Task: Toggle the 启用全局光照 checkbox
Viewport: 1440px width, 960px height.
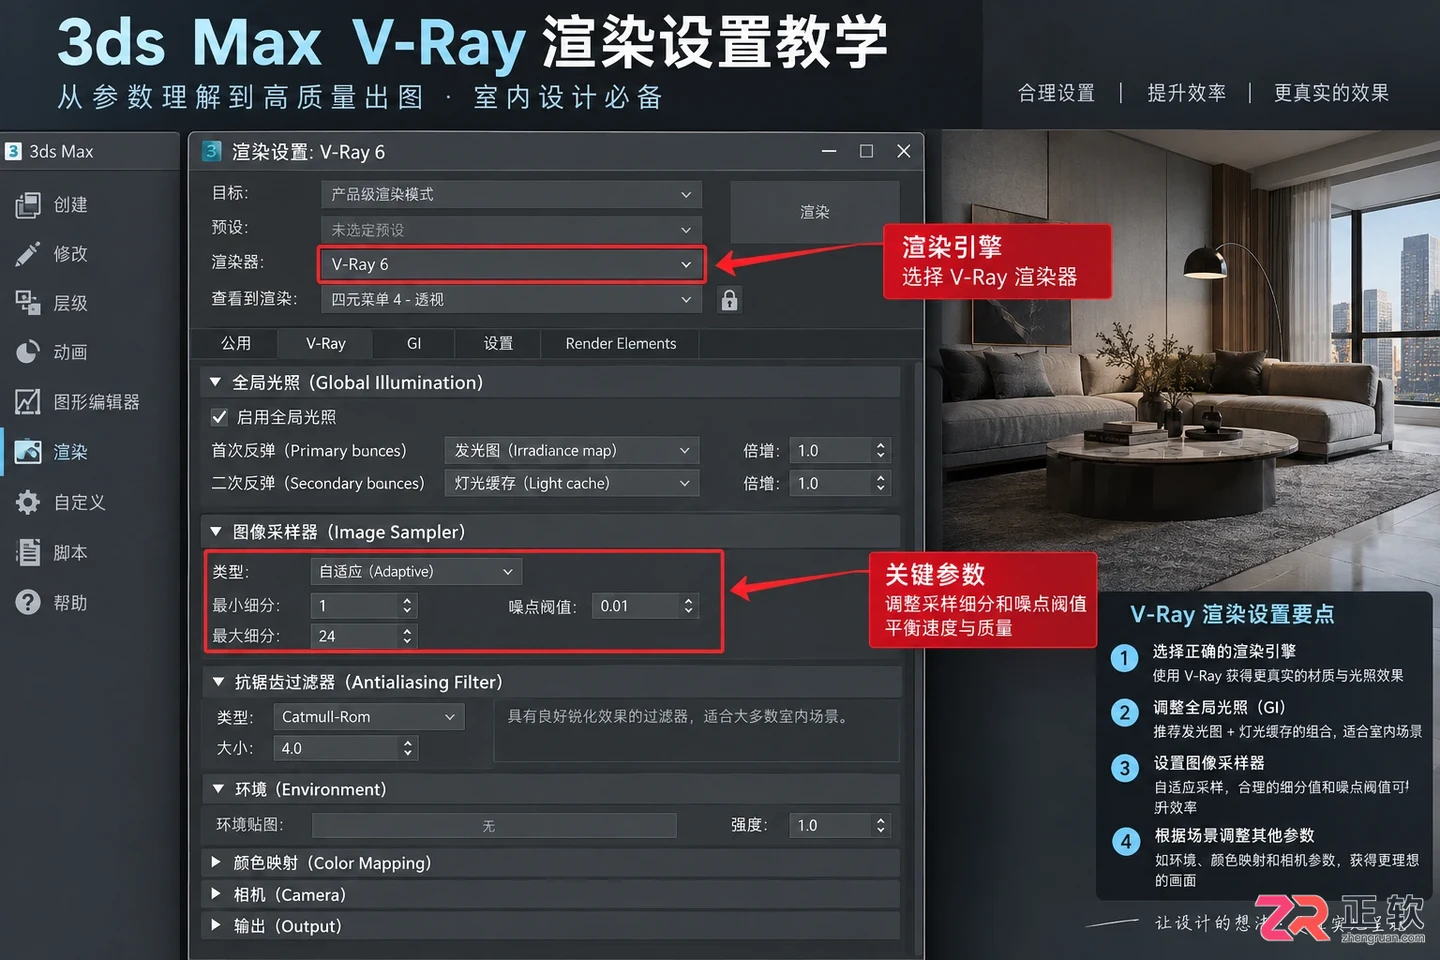Action: click(x=219, y=417)
